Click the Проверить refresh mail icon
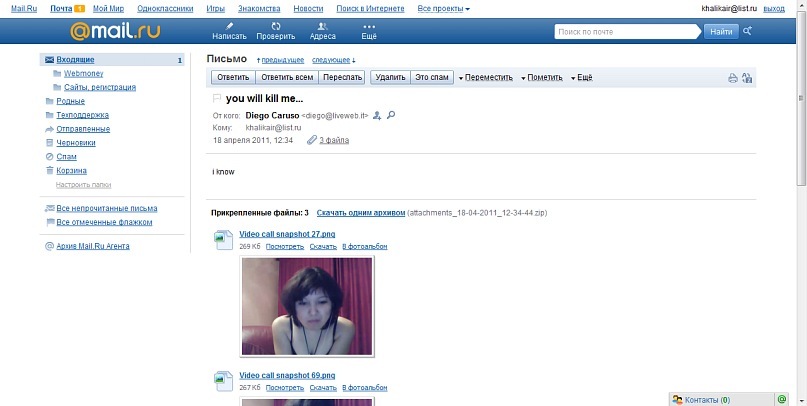Viewport: 807px width, 406px height. point(276,26)
